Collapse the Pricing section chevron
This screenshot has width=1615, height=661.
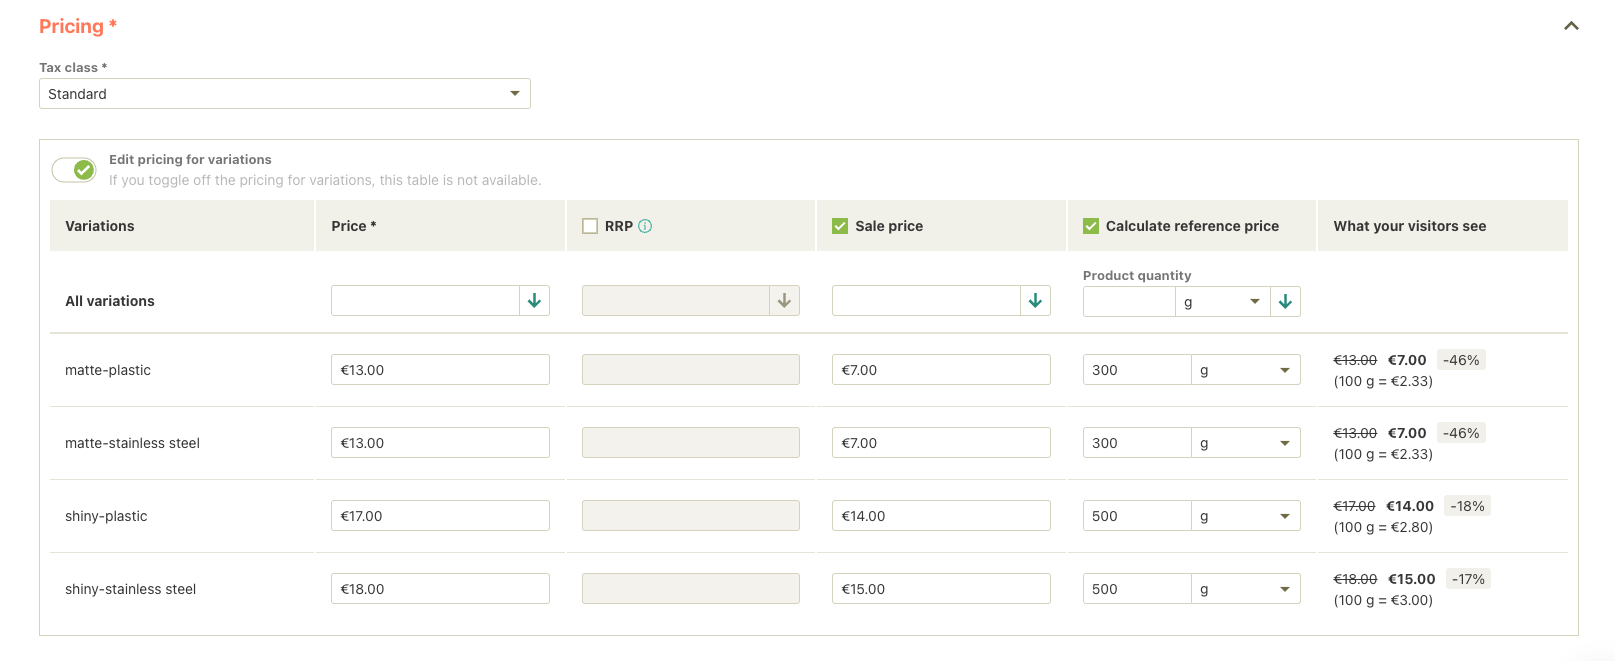[x=1571, y=26]
